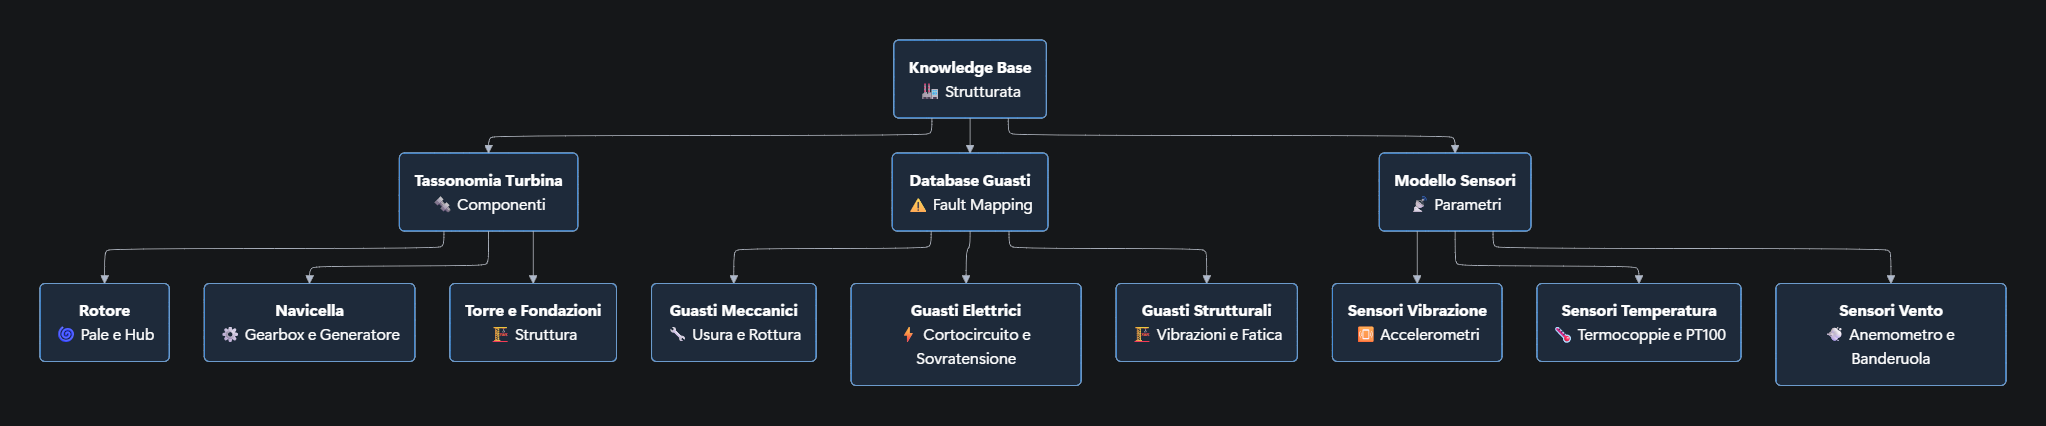Screen dimensions: 2046x426
Task: Click the thermometer icon beside Termocoppie e PT100
Action: (1562, 335)
